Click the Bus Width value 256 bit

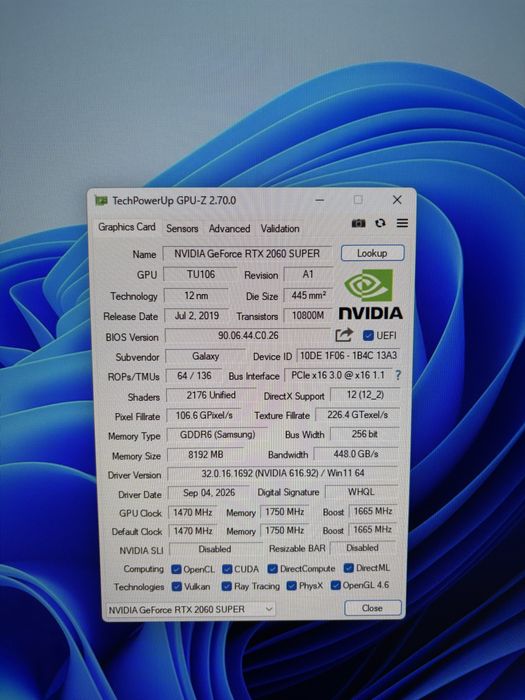[364, 433]
